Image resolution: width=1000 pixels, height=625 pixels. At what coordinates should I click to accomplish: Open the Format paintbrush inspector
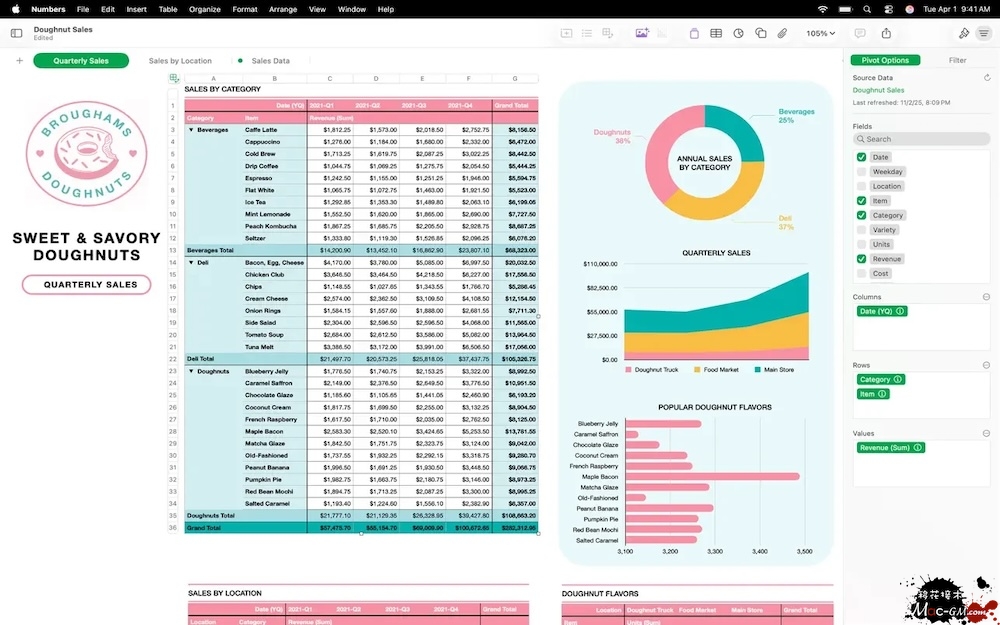point(964,33)
